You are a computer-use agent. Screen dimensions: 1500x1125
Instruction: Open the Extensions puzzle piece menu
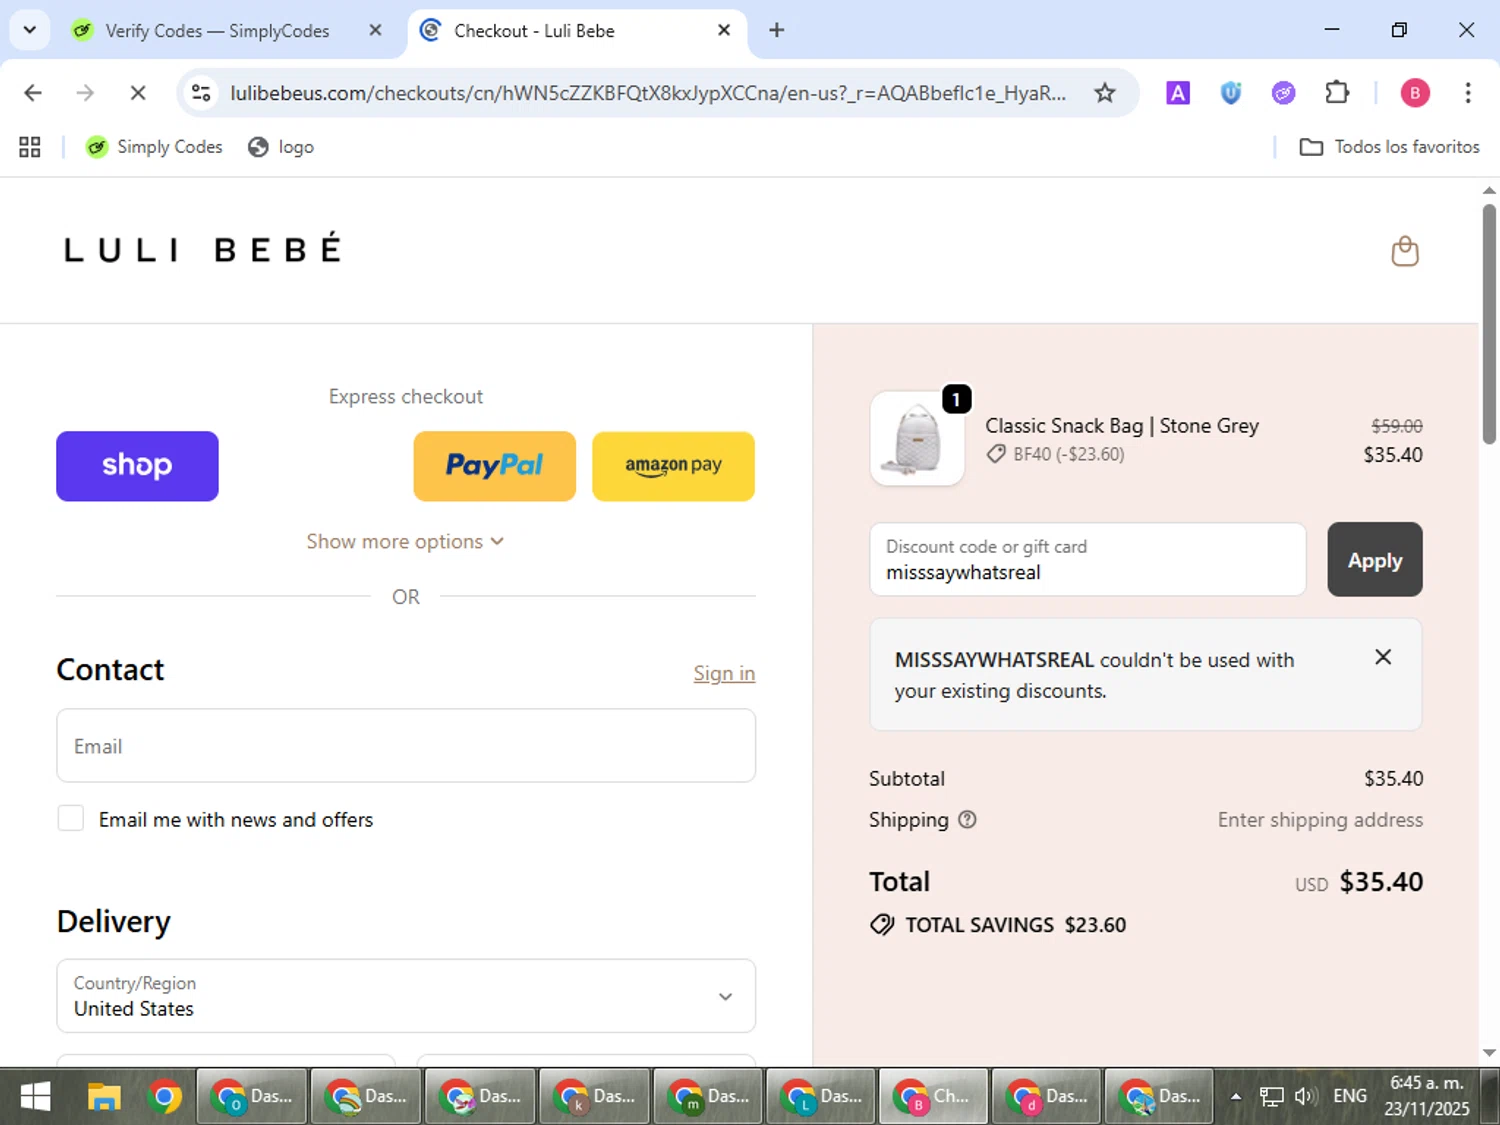(1337, 93)
